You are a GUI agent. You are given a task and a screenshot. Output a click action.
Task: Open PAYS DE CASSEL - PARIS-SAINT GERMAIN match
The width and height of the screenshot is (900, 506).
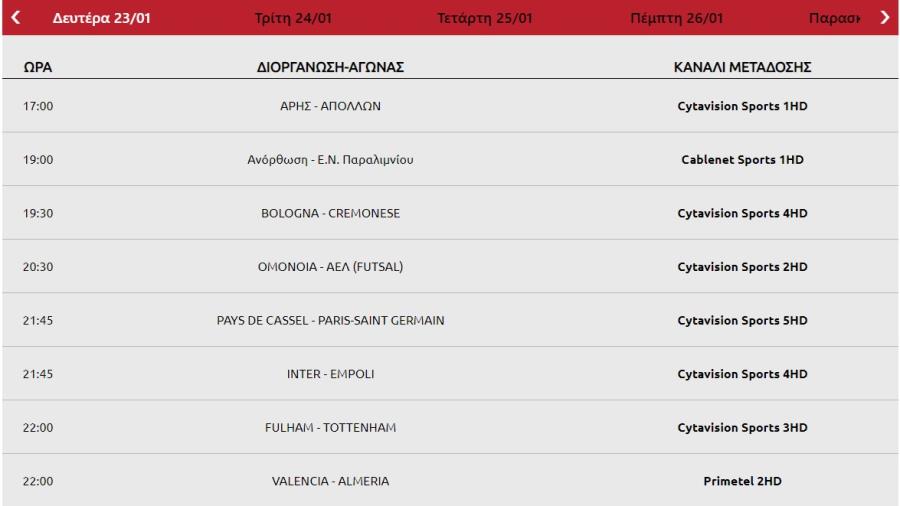coord(331,320)
